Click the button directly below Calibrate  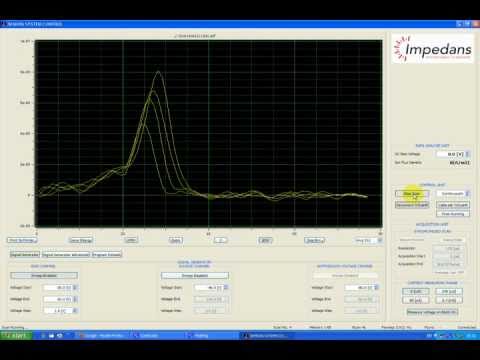[x=453, y=214]
